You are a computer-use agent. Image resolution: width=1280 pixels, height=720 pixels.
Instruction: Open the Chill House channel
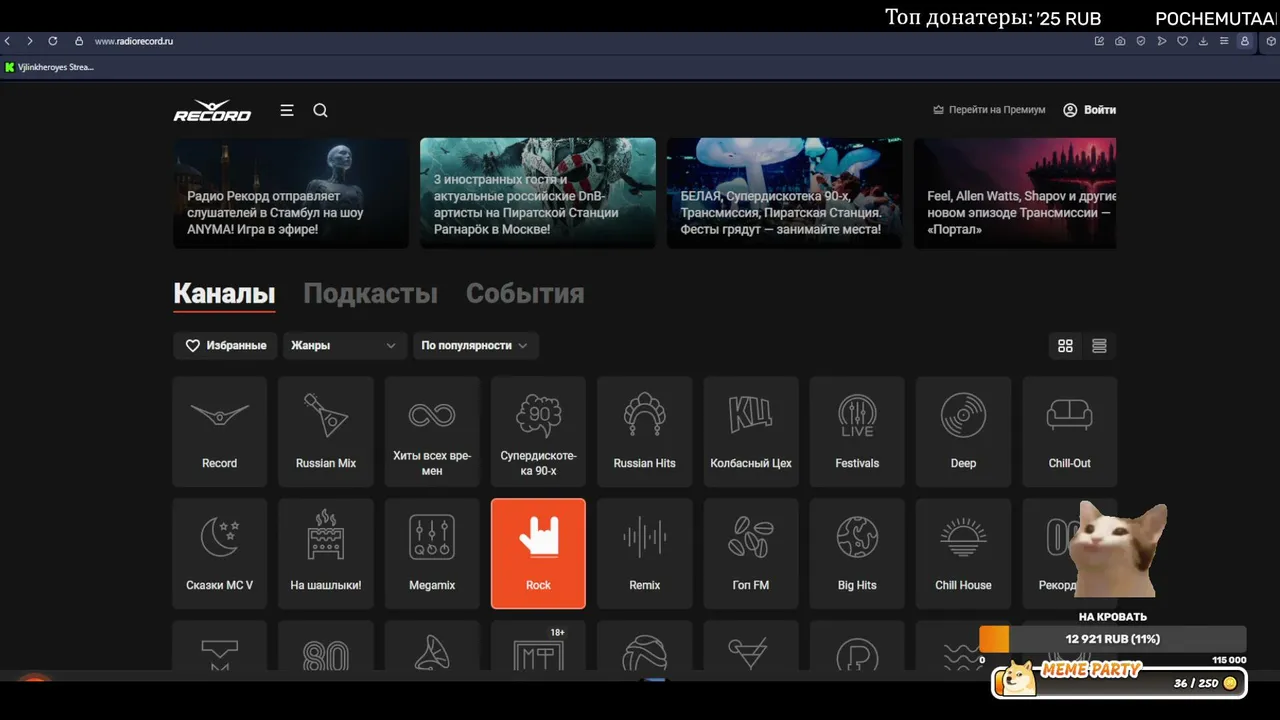click(963, 553)
